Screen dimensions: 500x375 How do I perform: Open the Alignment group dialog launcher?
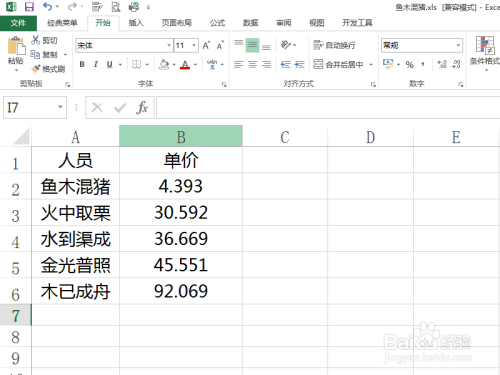point(373,85)
